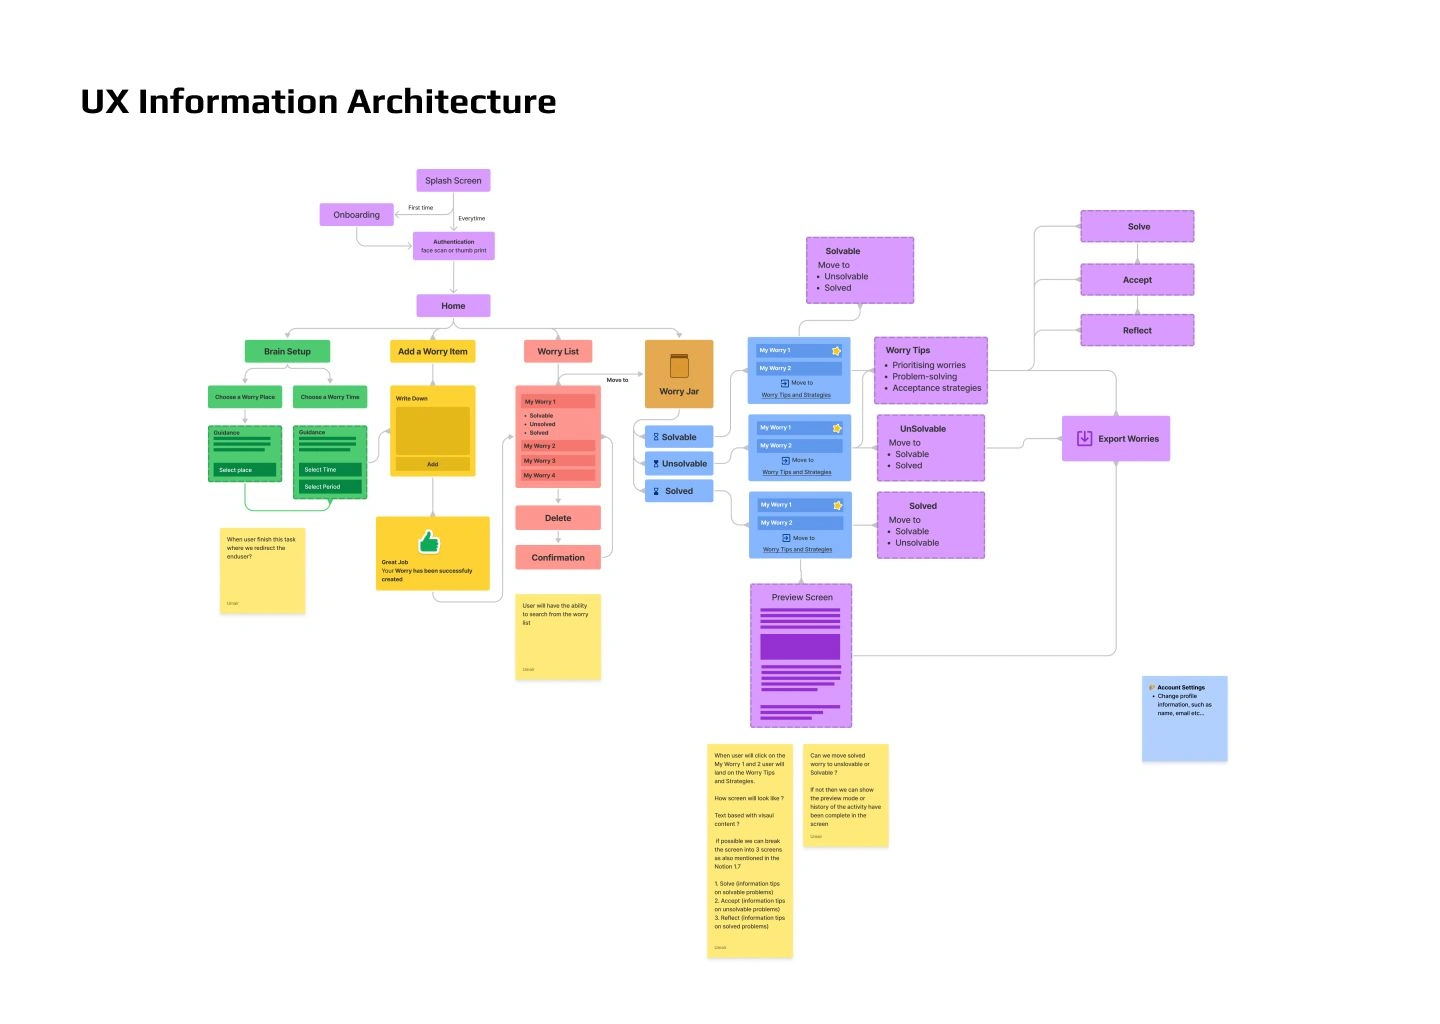Screen dimensions: 1440x1024
Task: Click the red Delete box
Action: tap(558, 518)
